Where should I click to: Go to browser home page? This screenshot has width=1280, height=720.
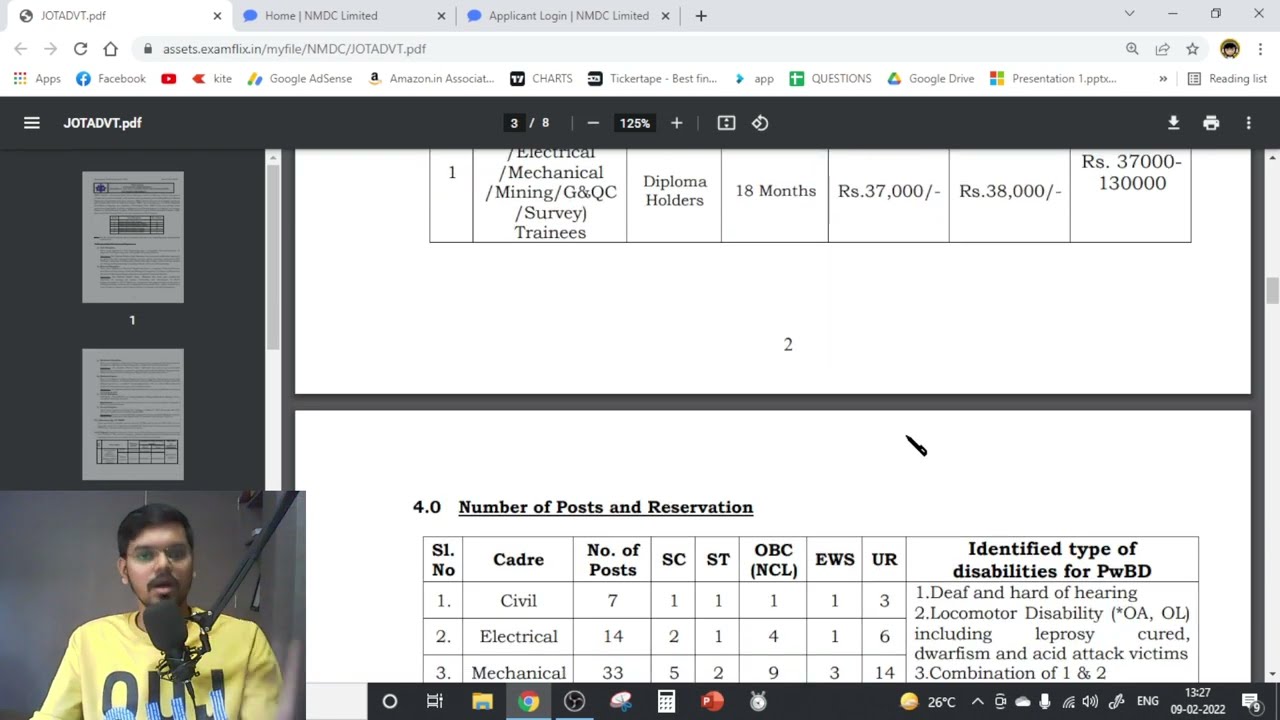point(110,49)
